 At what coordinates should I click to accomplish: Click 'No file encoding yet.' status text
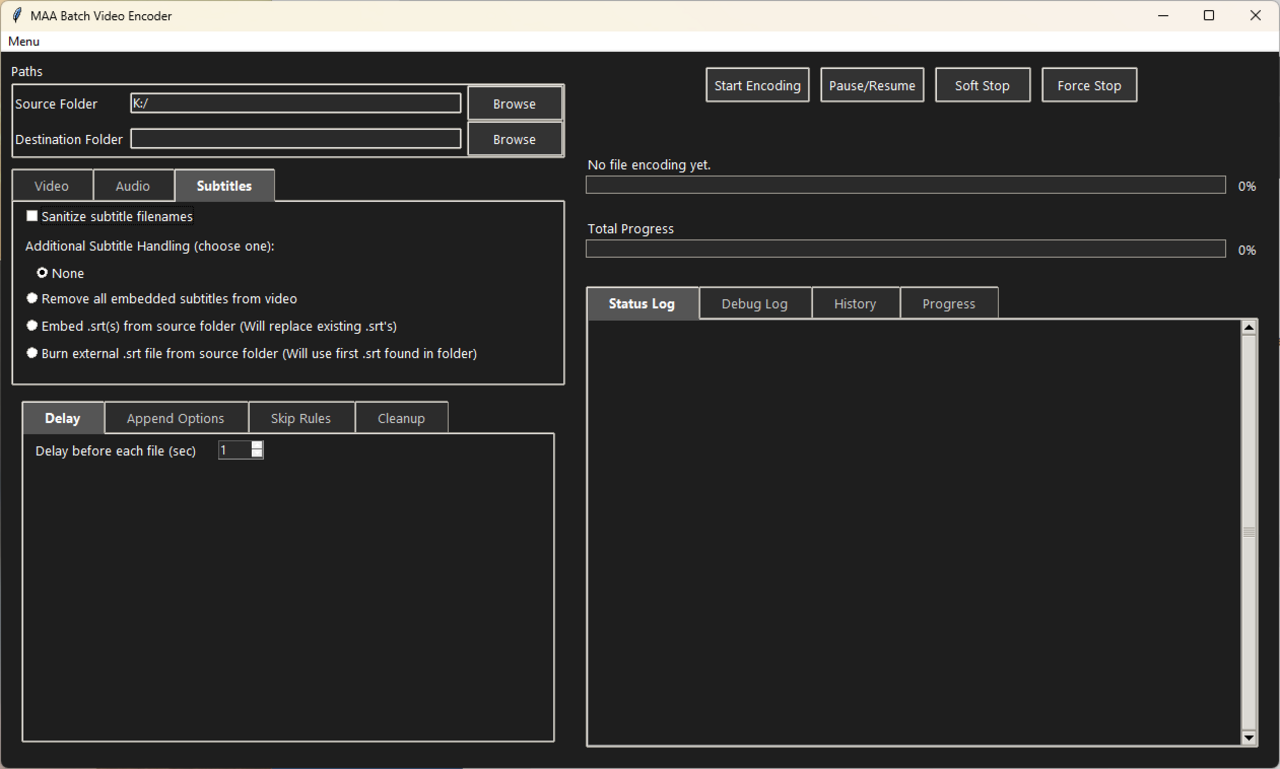[x=649, y=165]
